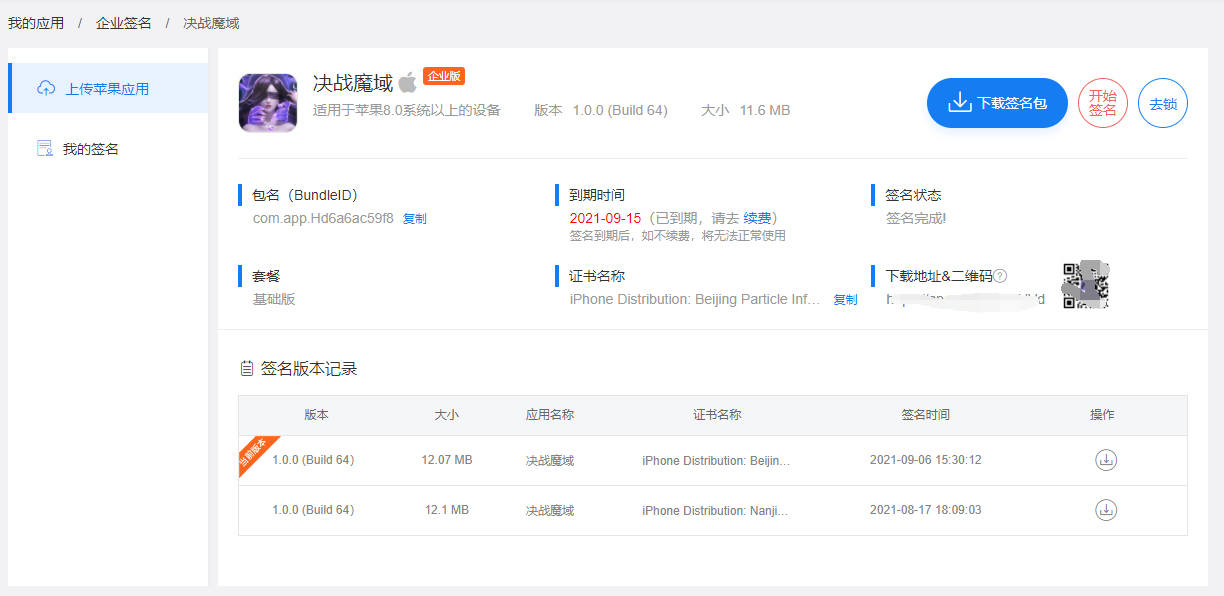
Task: Click clipboard icon beside 签名版本记录
Action: coord(247,369)
